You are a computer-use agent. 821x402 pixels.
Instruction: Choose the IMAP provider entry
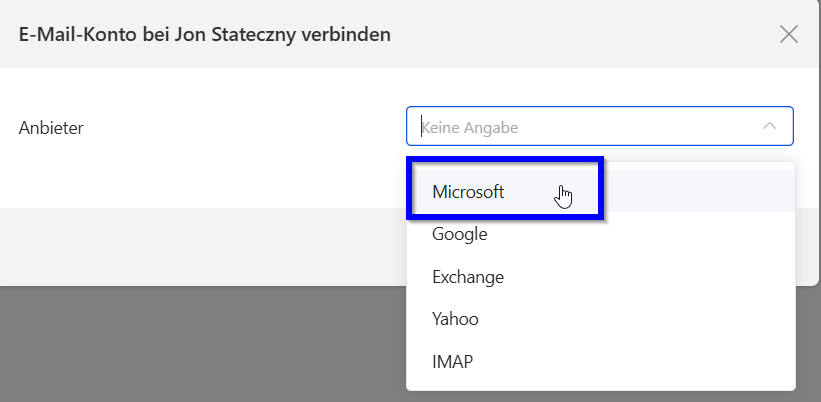tap(452, 362)
